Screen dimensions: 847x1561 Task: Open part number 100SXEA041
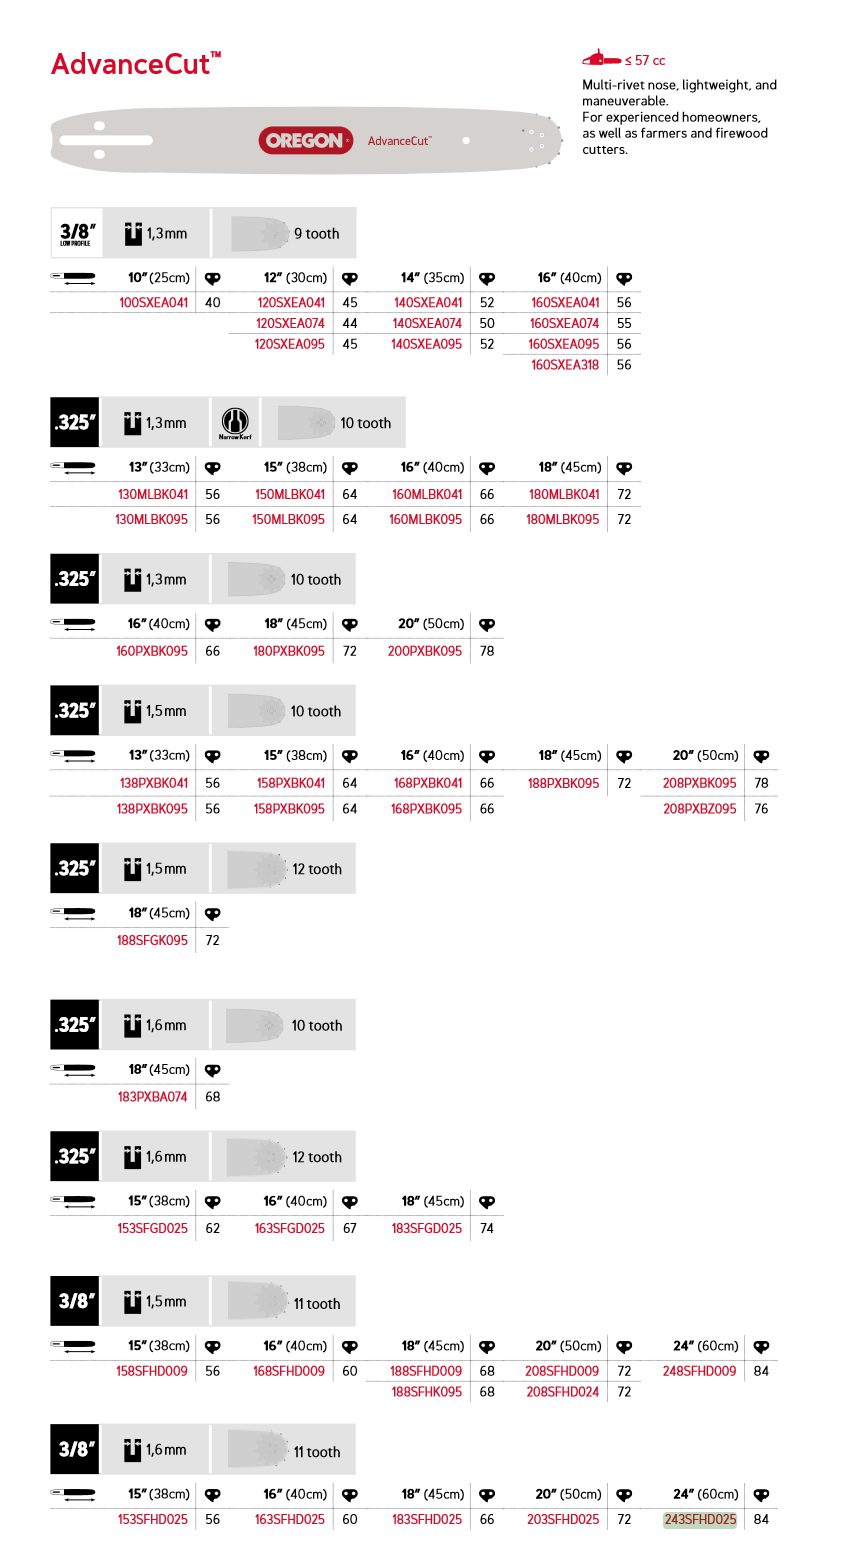click(153, 302)
